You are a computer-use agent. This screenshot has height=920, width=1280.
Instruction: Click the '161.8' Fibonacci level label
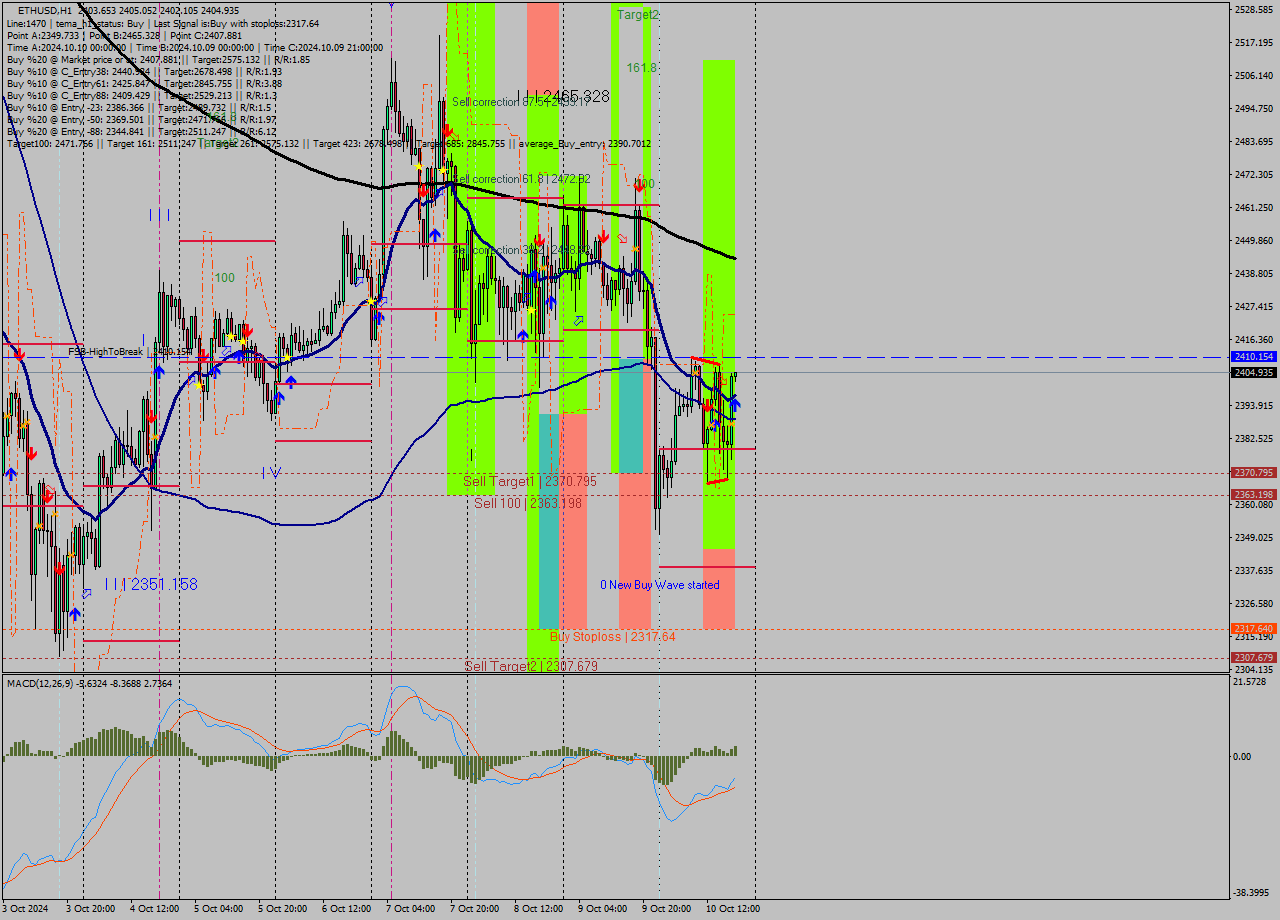click(642, 68)
